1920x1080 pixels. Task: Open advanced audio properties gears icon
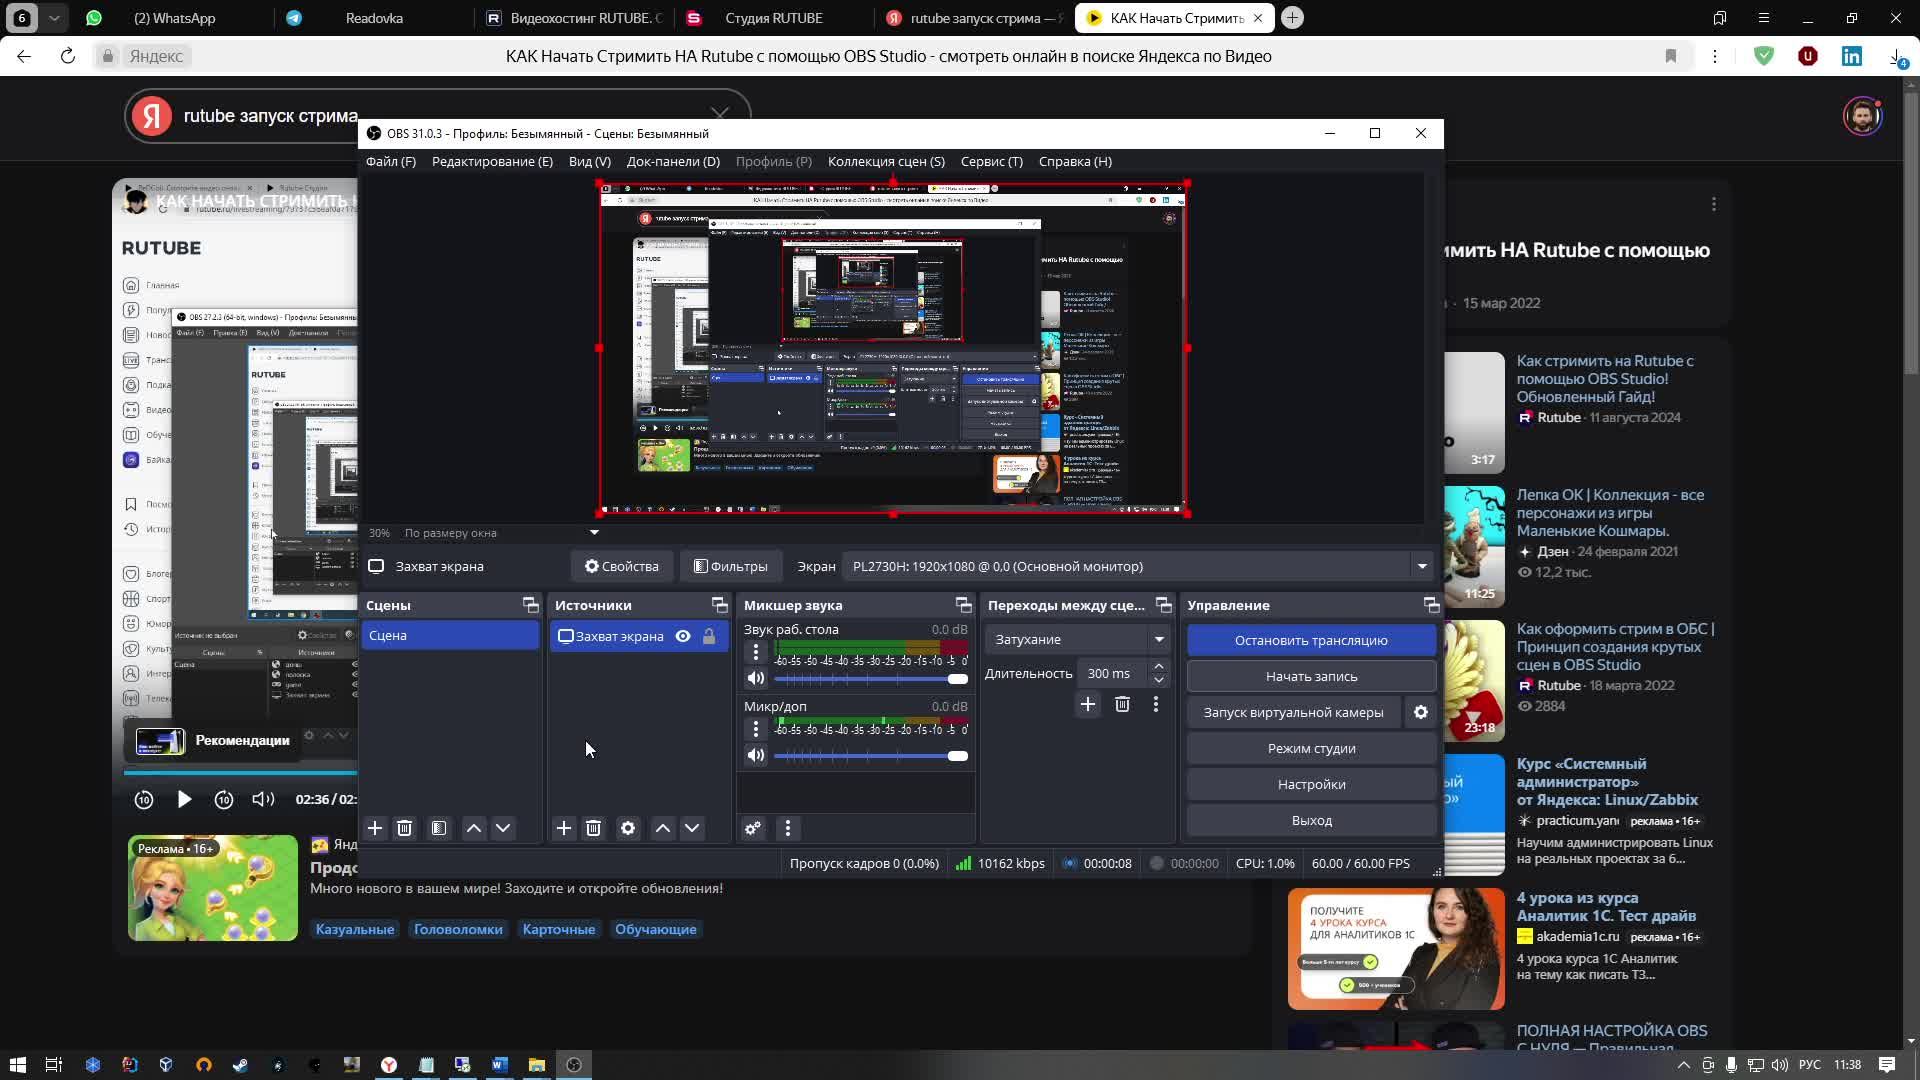point(753,828)
